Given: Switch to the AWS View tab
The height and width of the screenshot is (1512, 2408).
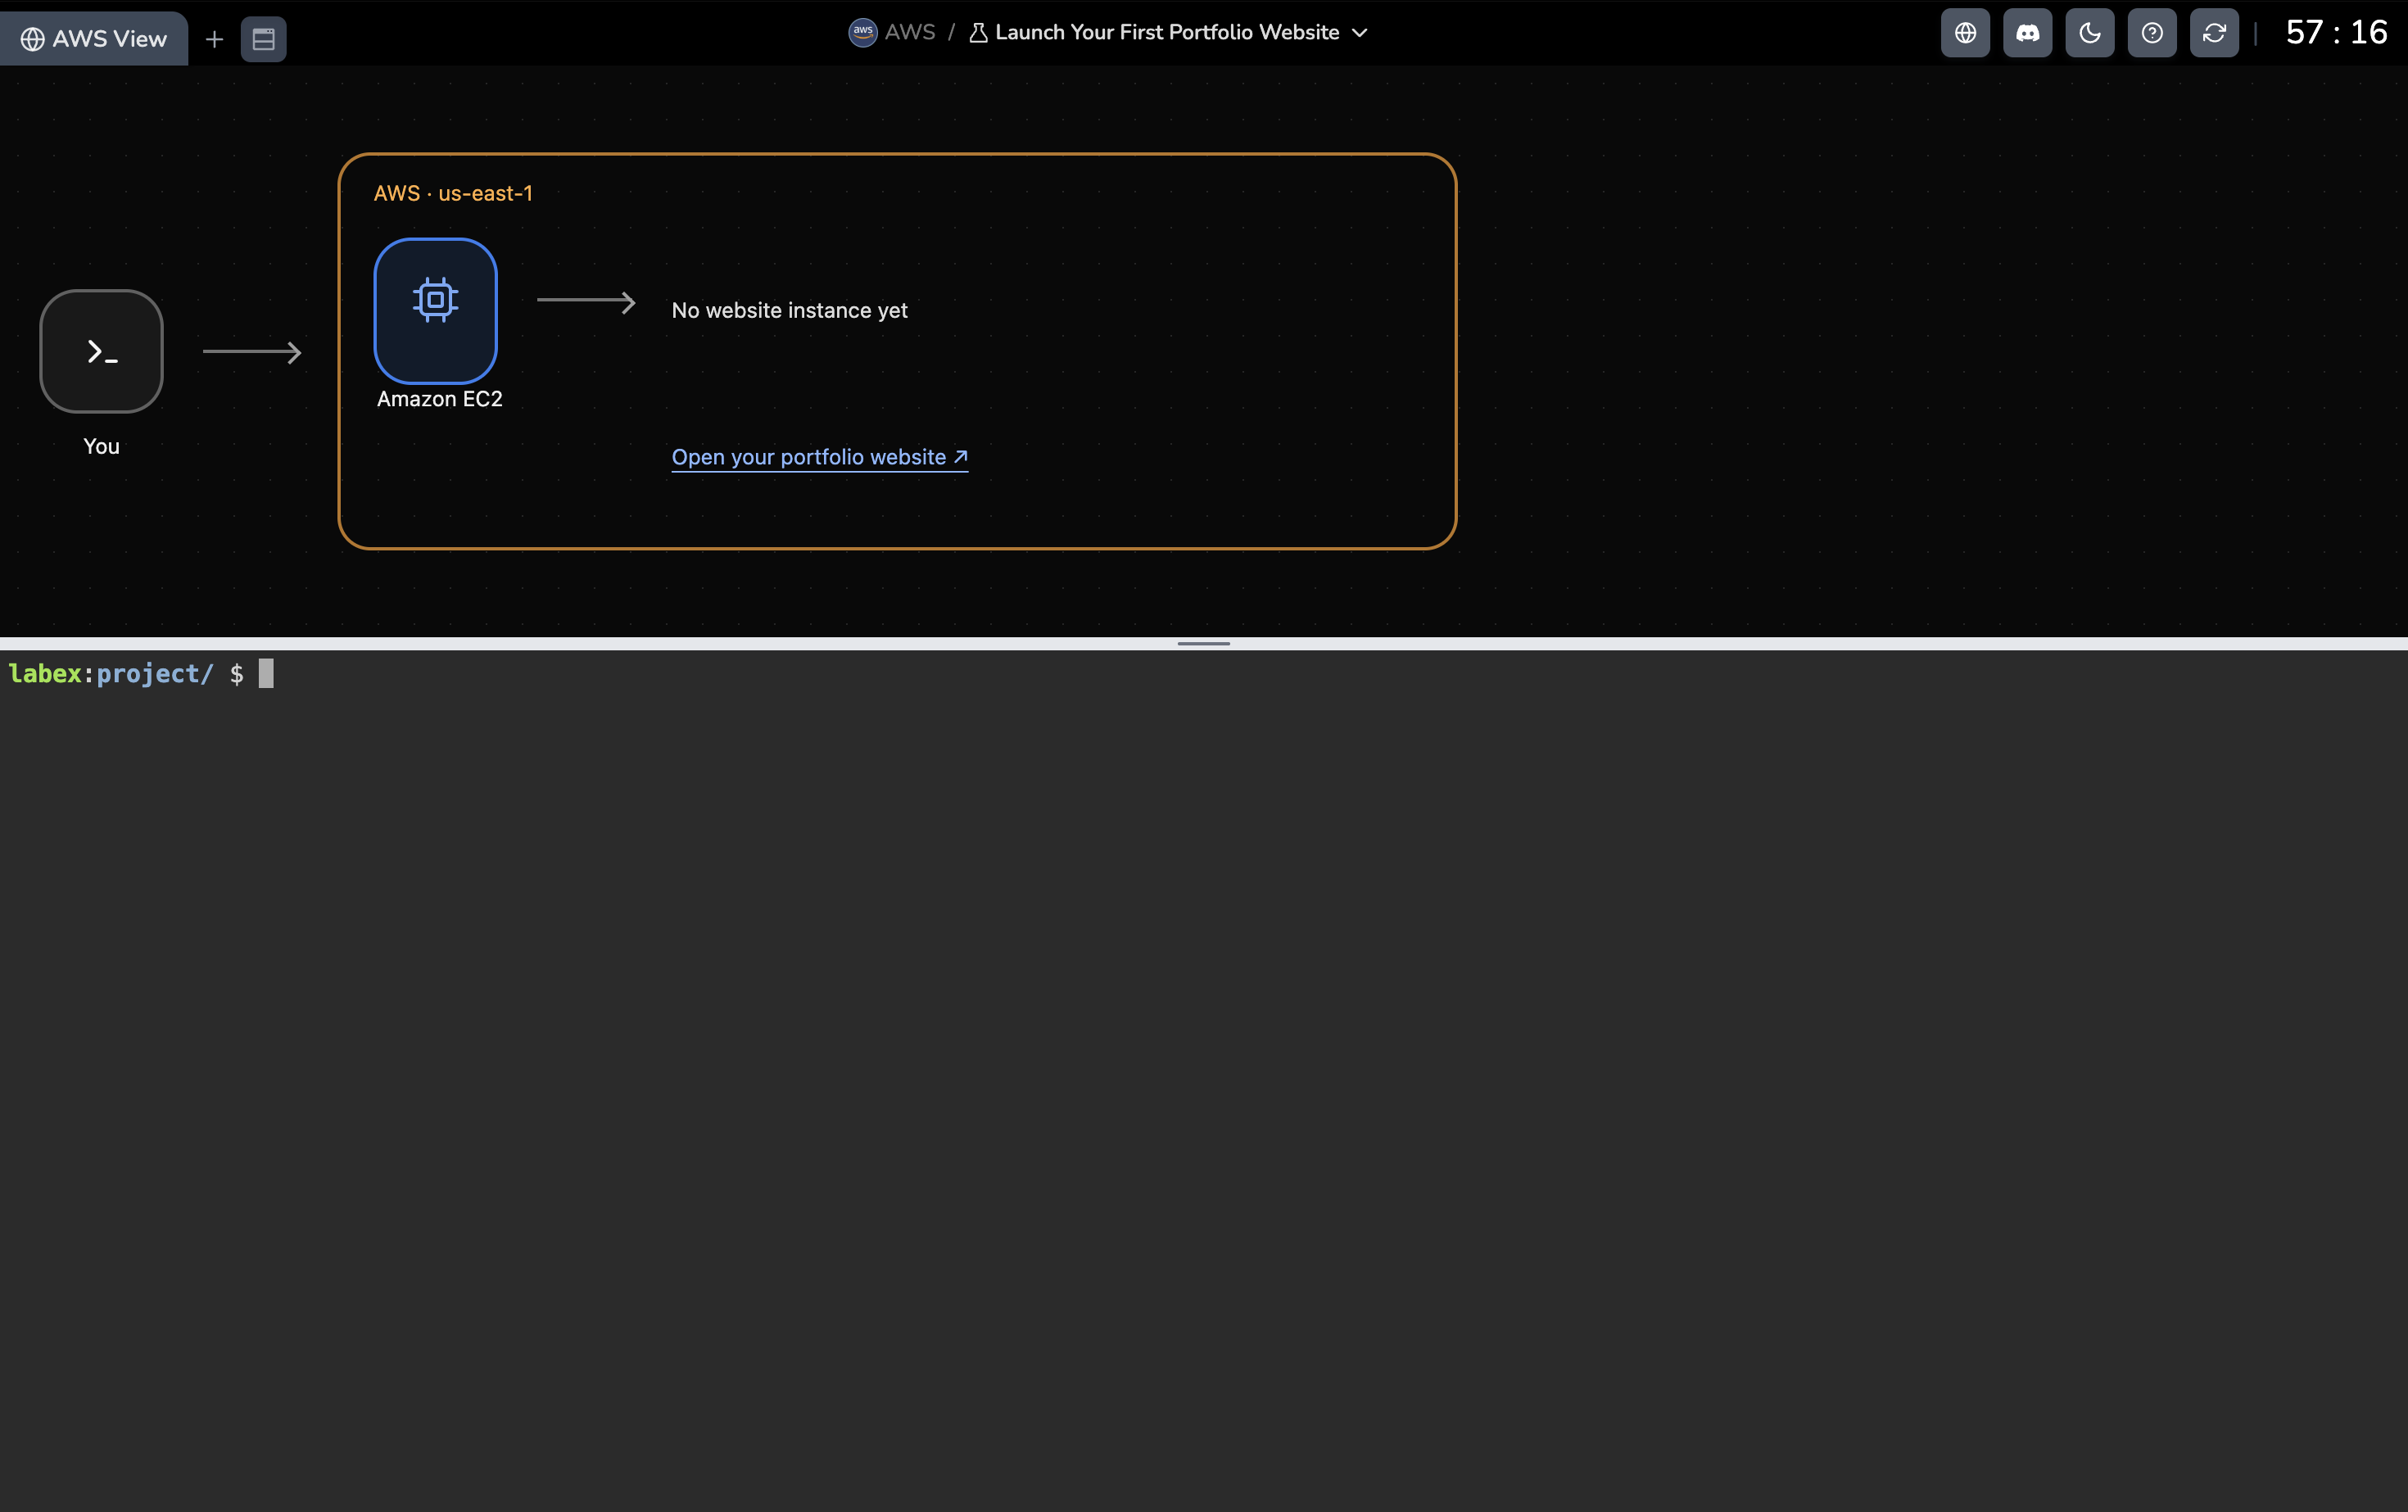Looking at the screenshot, I should (x=94, y=39).
